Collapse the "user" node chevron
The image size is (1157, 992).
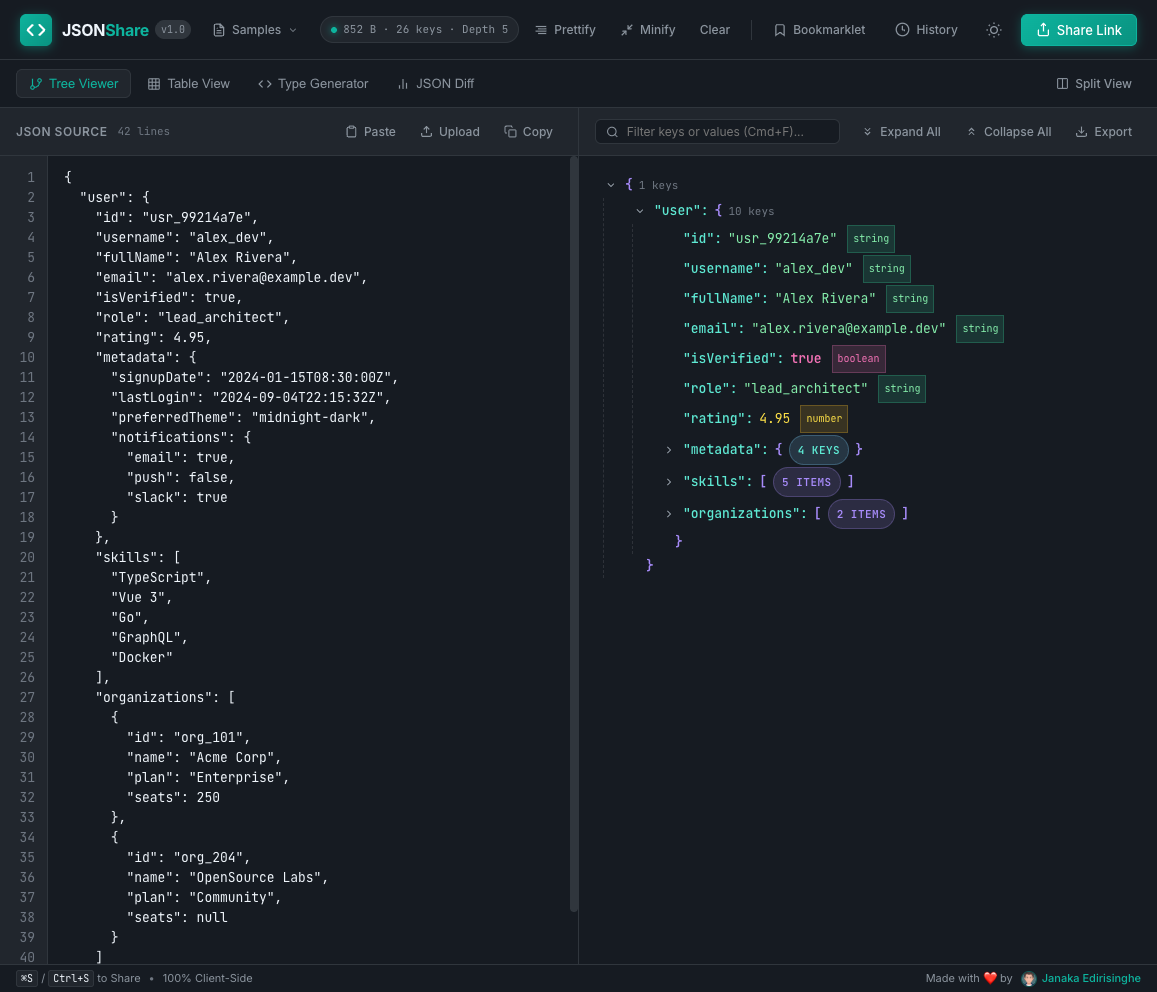[x=640, y=210]
